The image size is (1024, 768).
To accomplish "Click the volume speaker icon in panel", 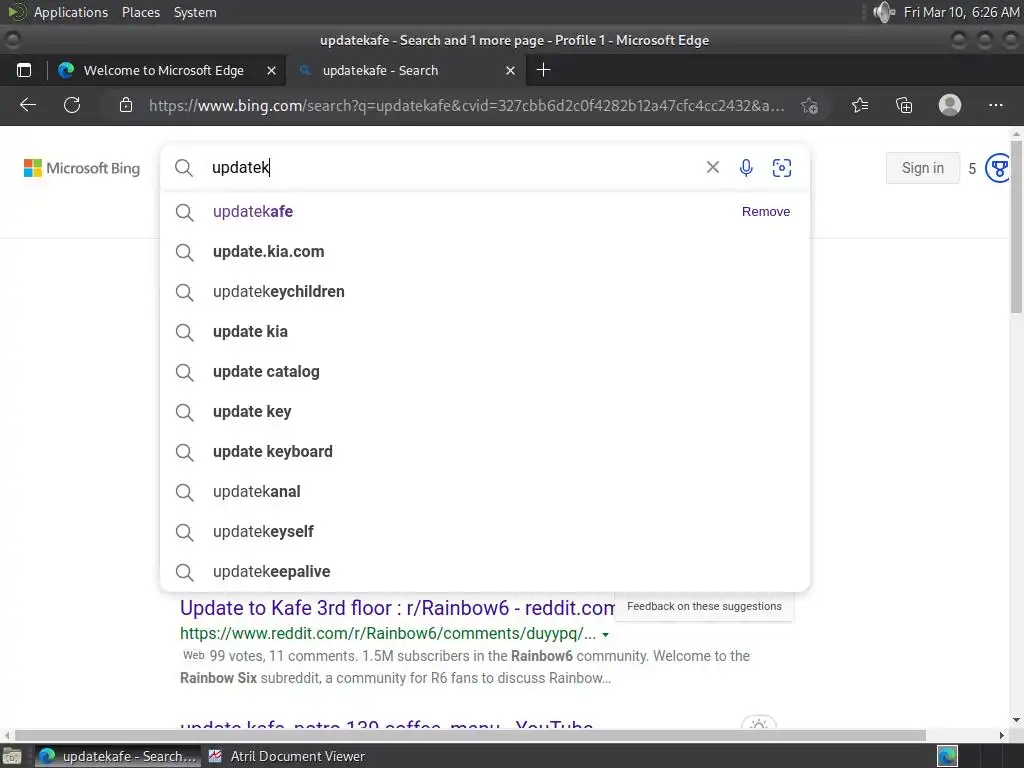I will [884, 12].
